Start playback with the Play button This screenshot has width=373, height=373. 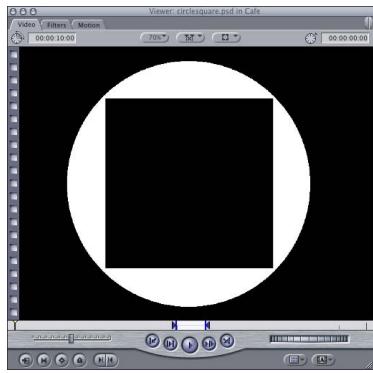[x=190, y=345]
